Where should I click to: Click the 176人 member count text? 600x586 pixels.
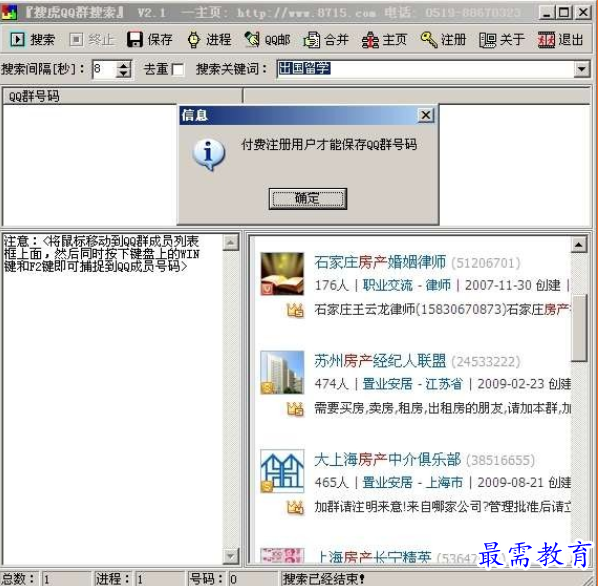(x=331, y=286)
